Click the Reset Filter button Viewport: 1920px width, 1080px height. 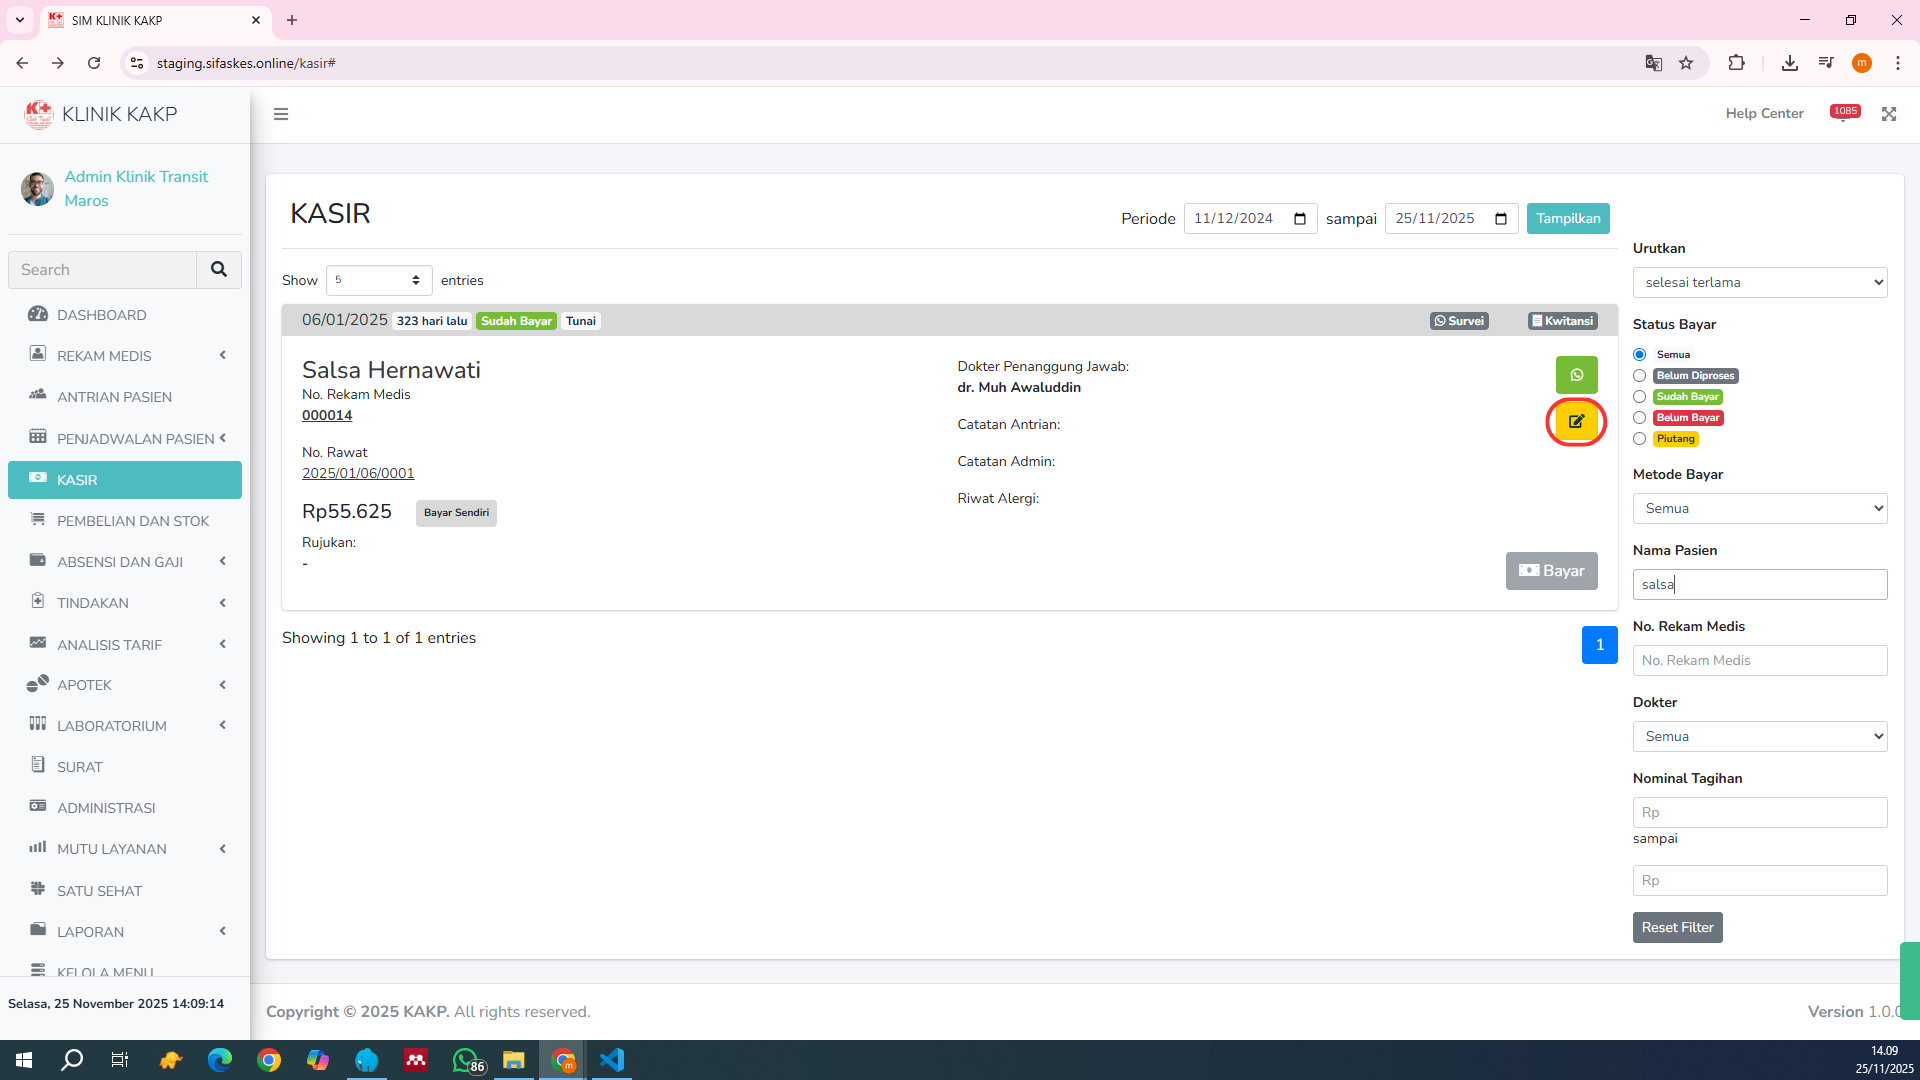[x=1677, y=928]
